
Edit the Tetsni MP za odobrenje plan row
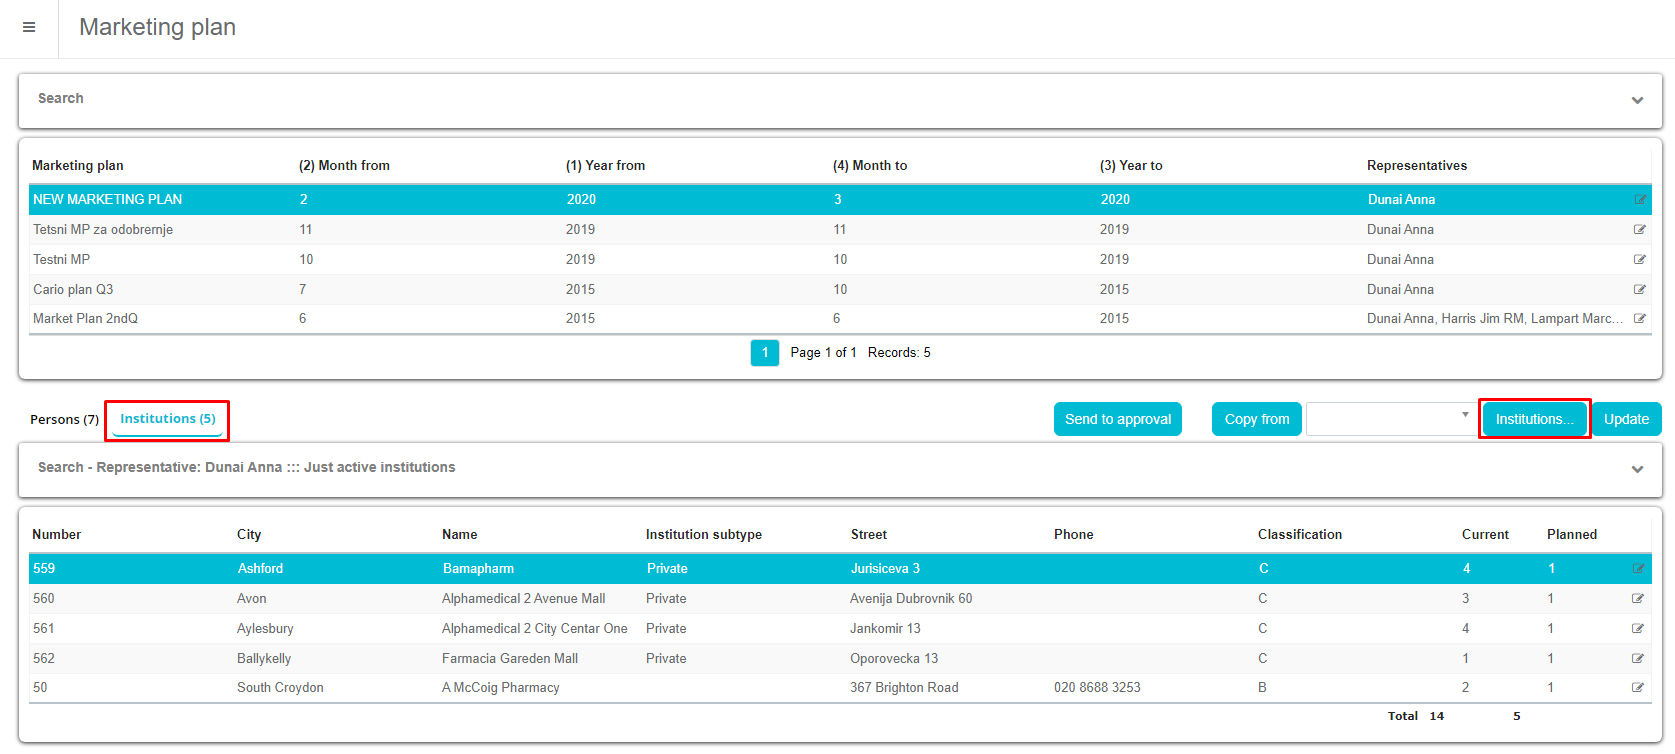tap(1639, 230)
